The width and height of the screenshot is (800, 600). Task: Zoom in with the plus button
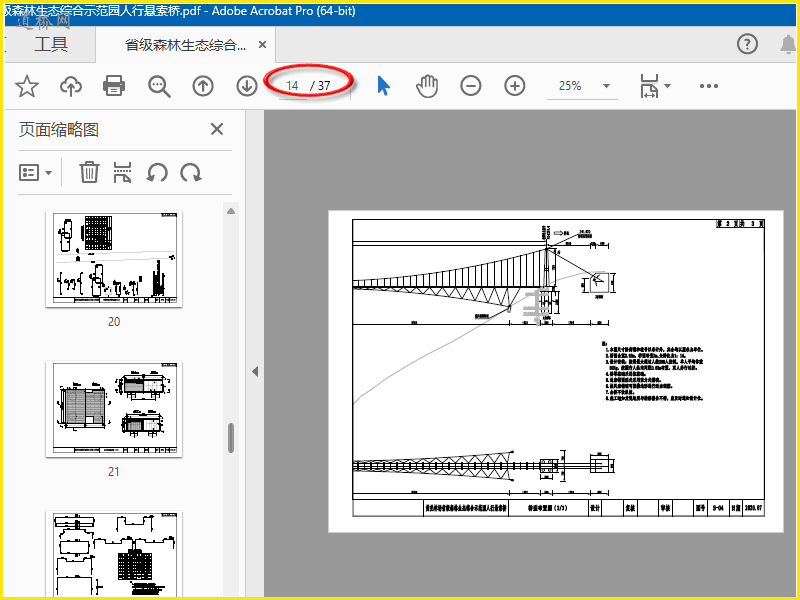(515, 86)
